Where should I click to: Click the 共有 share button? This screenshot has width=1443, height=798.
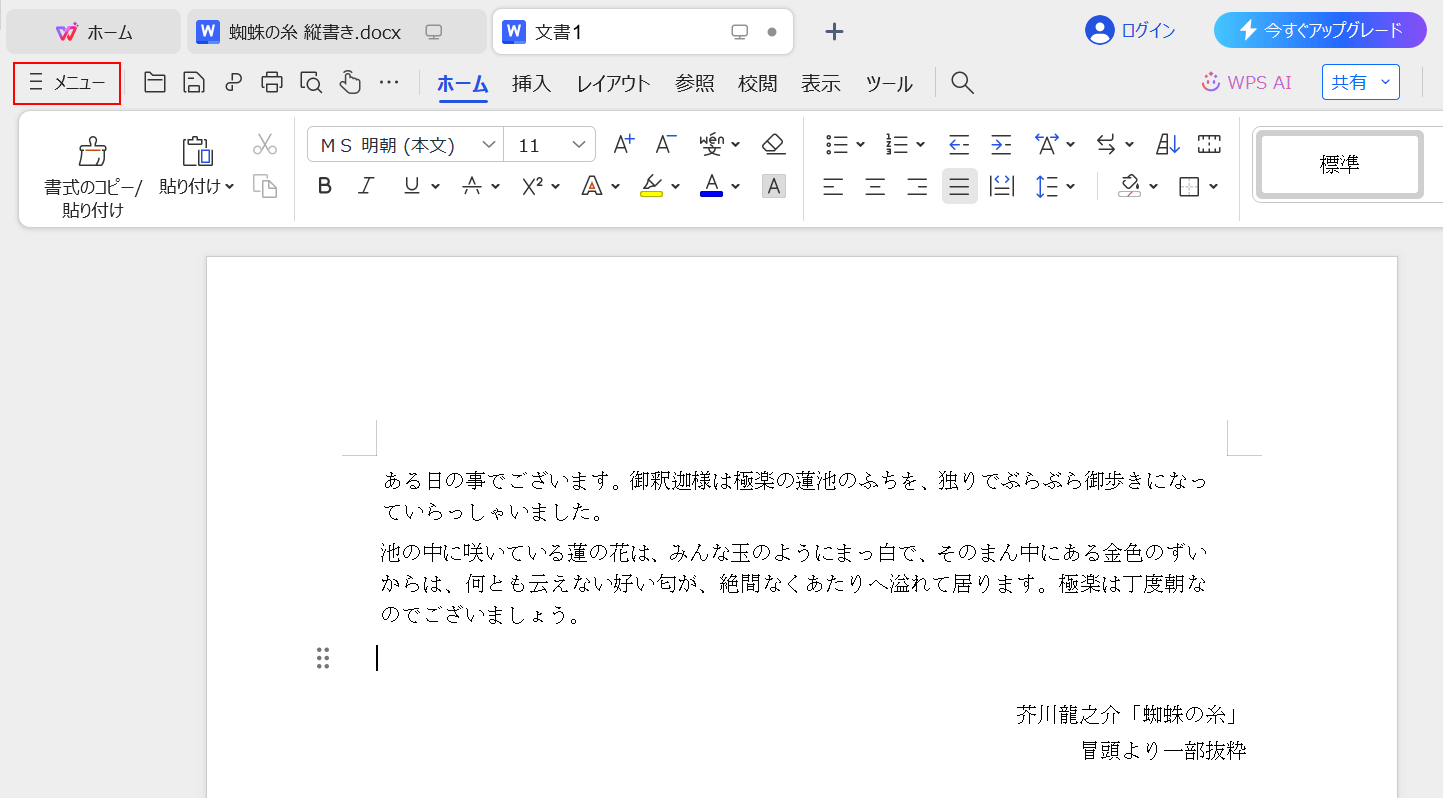coord(1361,83)
